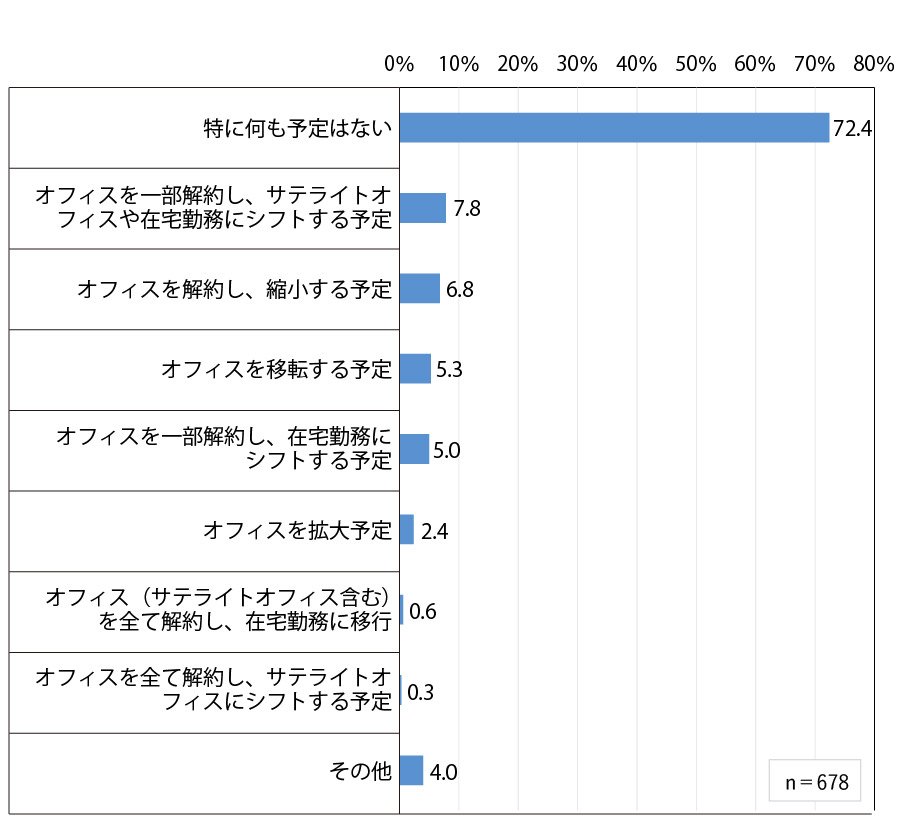Click the 72.4 data value label
Image resolution: width=900 pixels, height=833 pixels.
pos(852,129)
